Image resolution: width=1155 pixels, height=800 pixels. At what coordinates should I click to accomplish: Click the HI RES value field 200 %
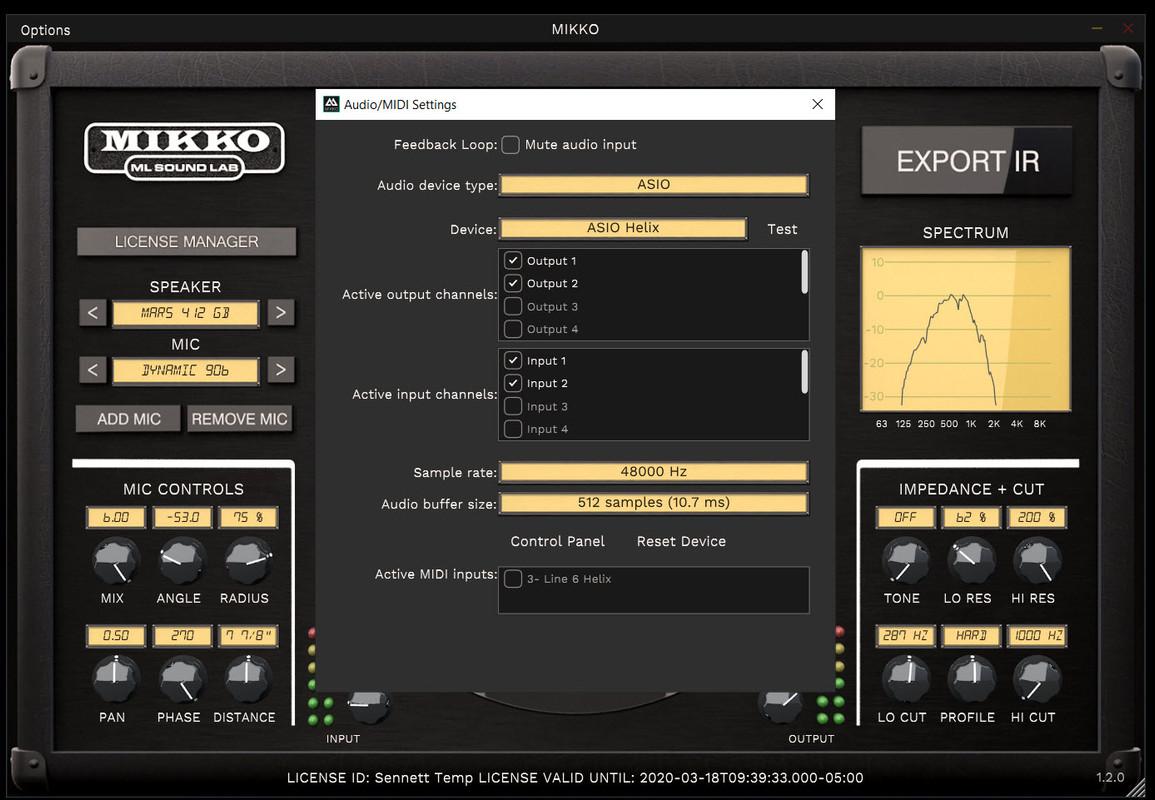[1037, 517]
